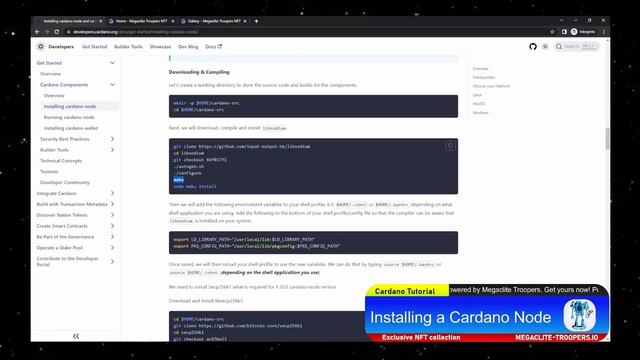Click the Megaclite Troopers robot thumbnail
The height and width of the screenshot is (360, 640).
(580, 315)
